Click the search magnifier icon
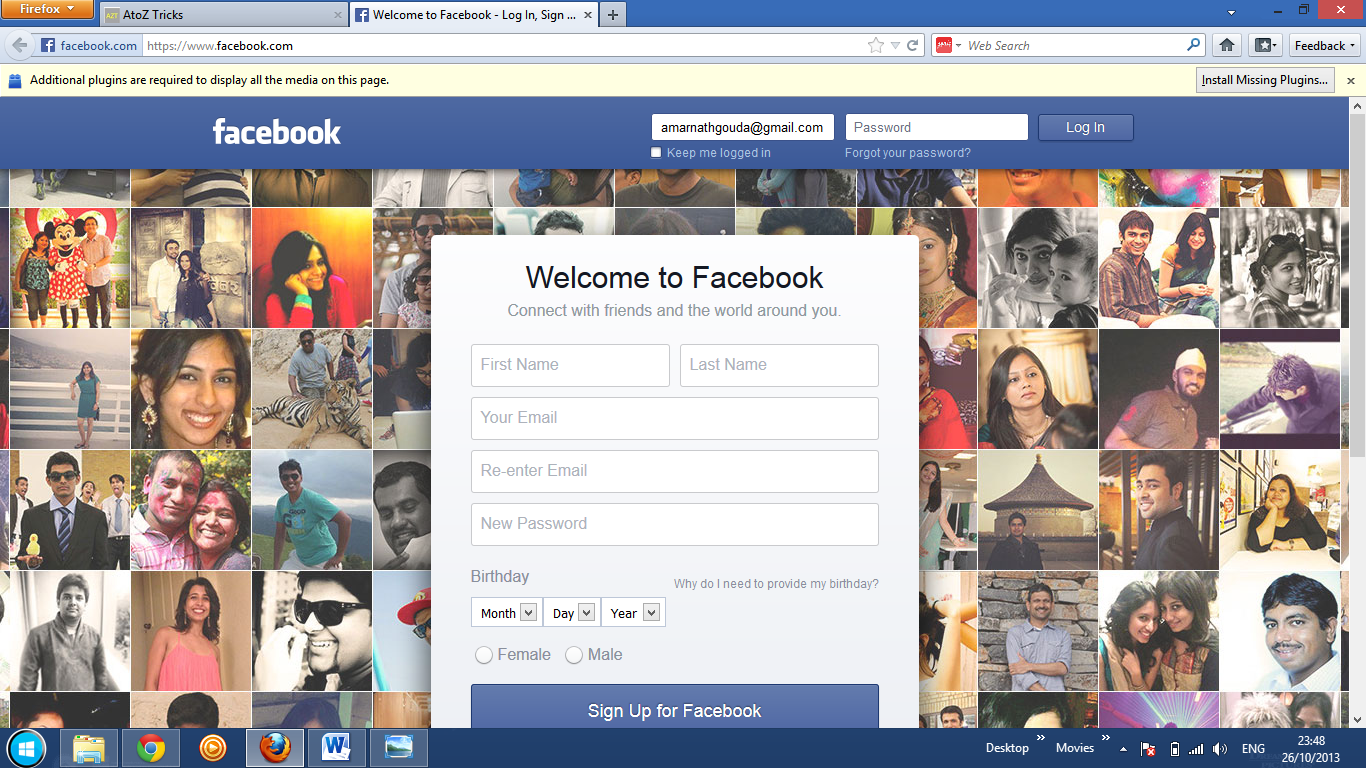The width and height of the screenshot is (1366, 768). click(x=1193, y=45)
